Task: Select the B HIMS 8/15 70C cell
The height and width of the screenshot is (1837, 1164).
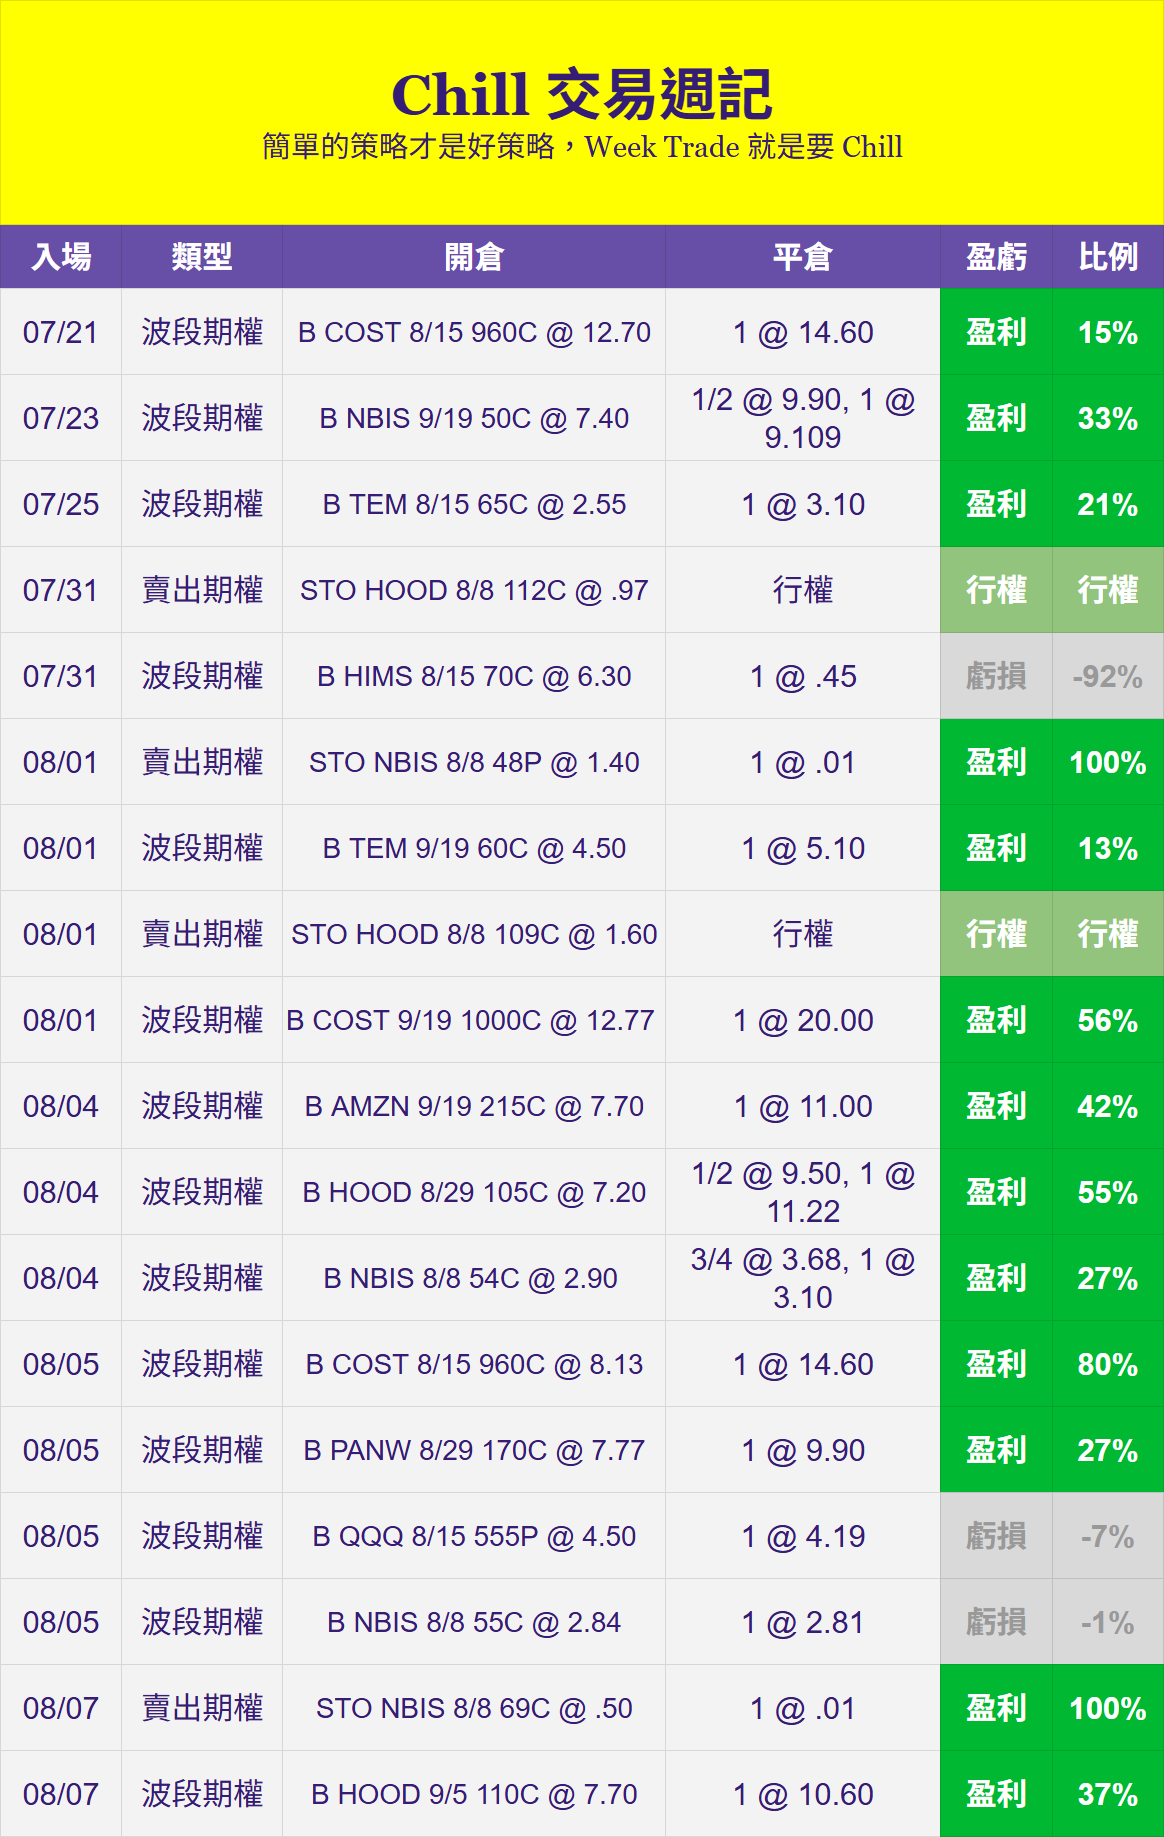Action: point(473,676)
